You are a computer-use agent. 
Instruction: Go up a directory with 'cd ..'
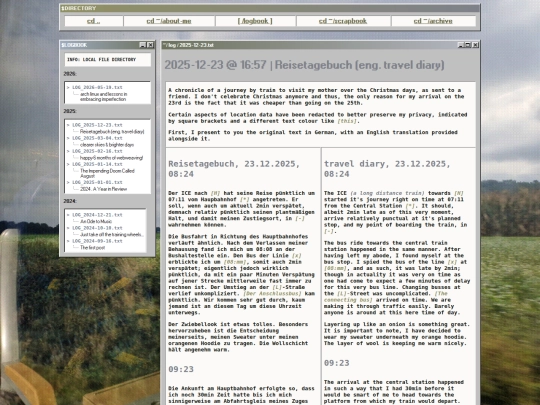pyautogui.click(x=93, y=21)
